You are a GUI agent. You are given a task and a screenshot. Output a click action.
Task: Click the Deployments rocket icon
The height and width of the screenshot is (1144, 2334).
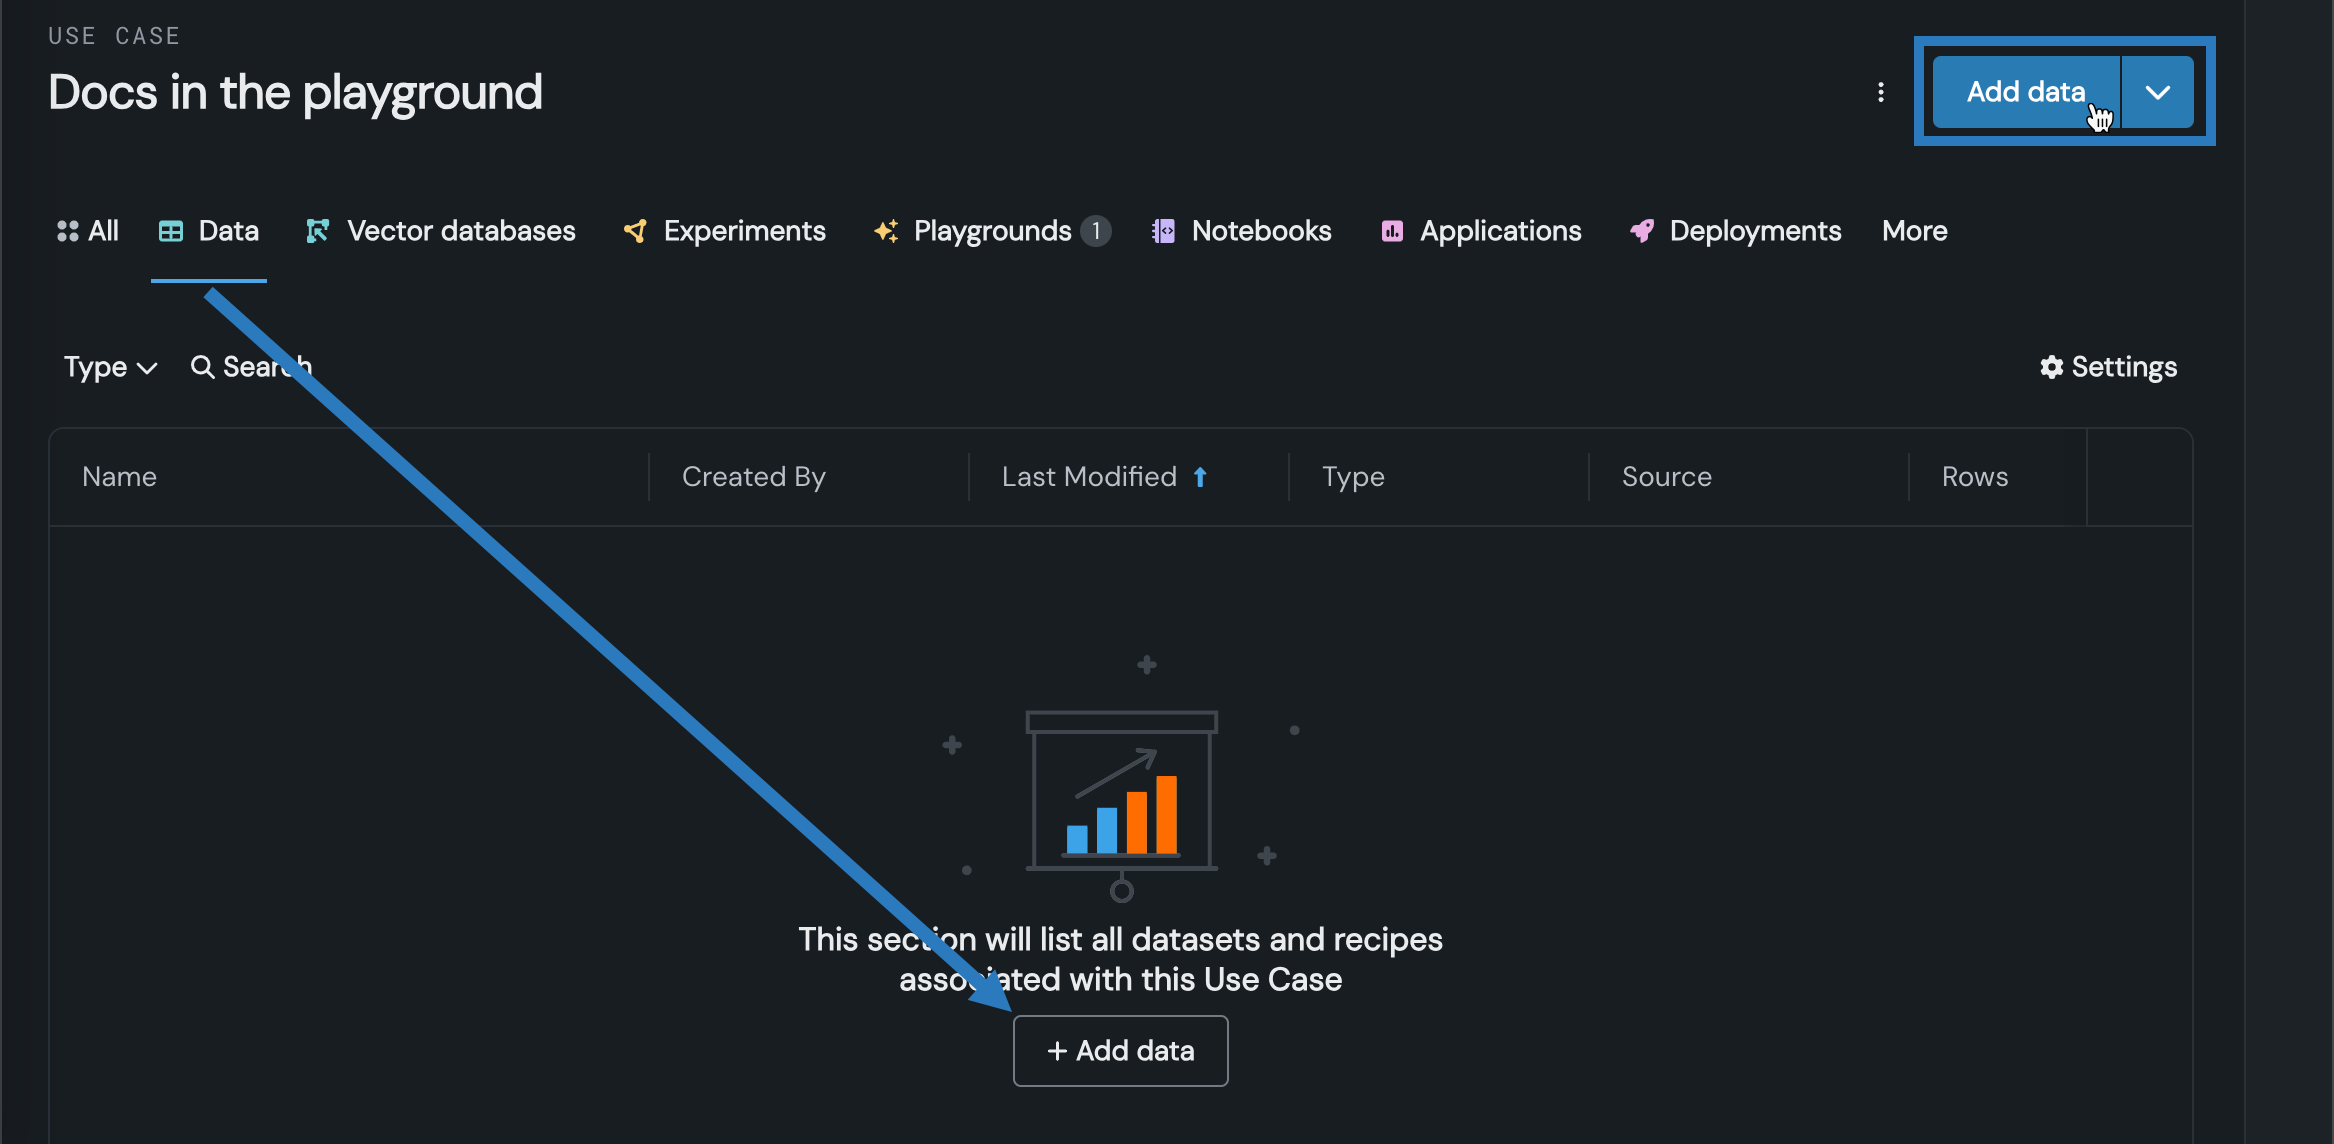pyautogui.click(x=1641, y=231)
